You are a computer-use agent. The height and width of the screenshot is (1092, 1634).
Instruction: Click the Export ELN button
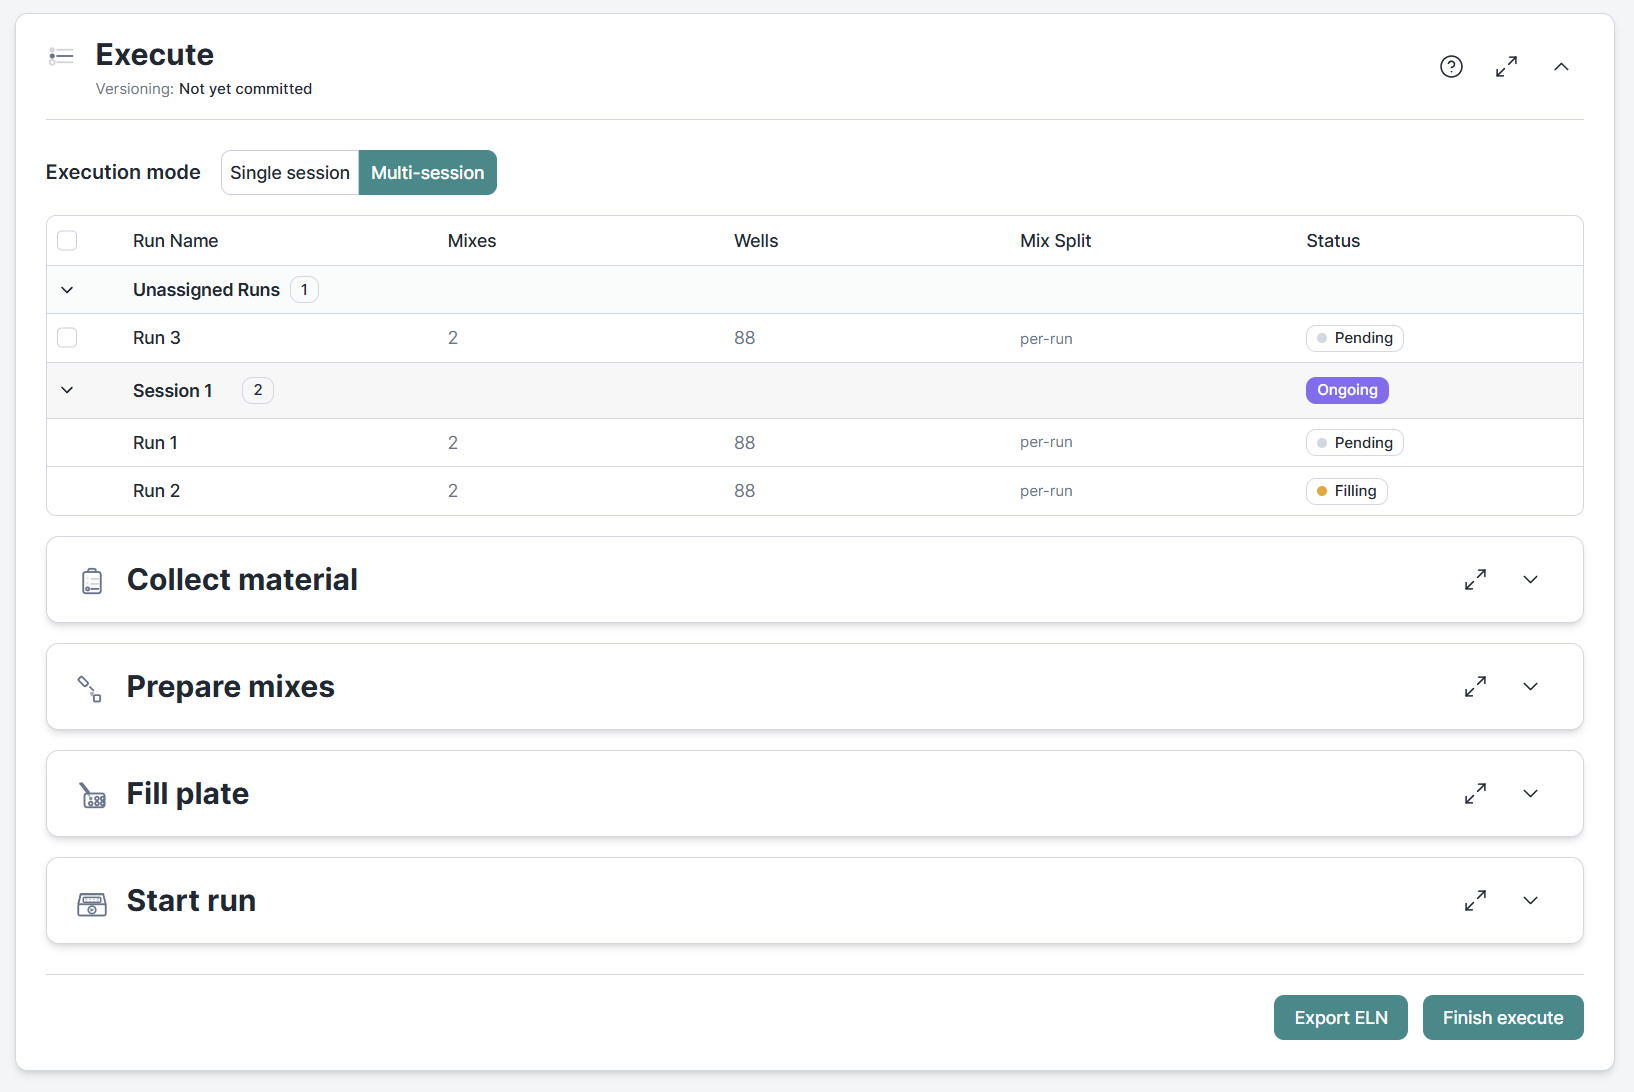coord(1340,1017)
